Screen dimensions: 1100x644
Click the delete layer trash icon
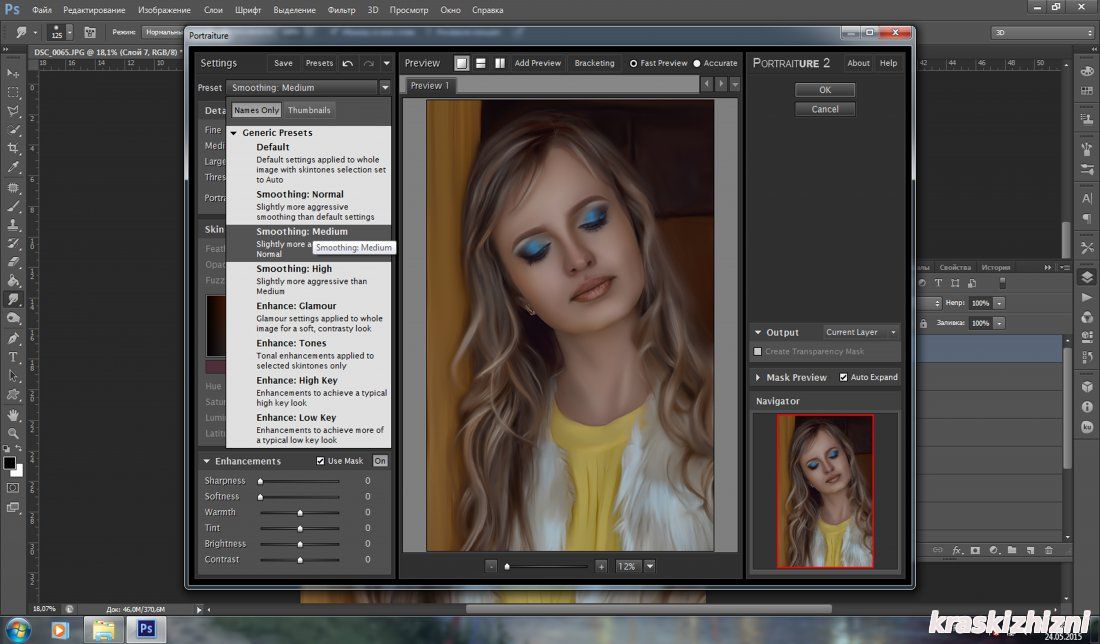tap(1049, 551)
